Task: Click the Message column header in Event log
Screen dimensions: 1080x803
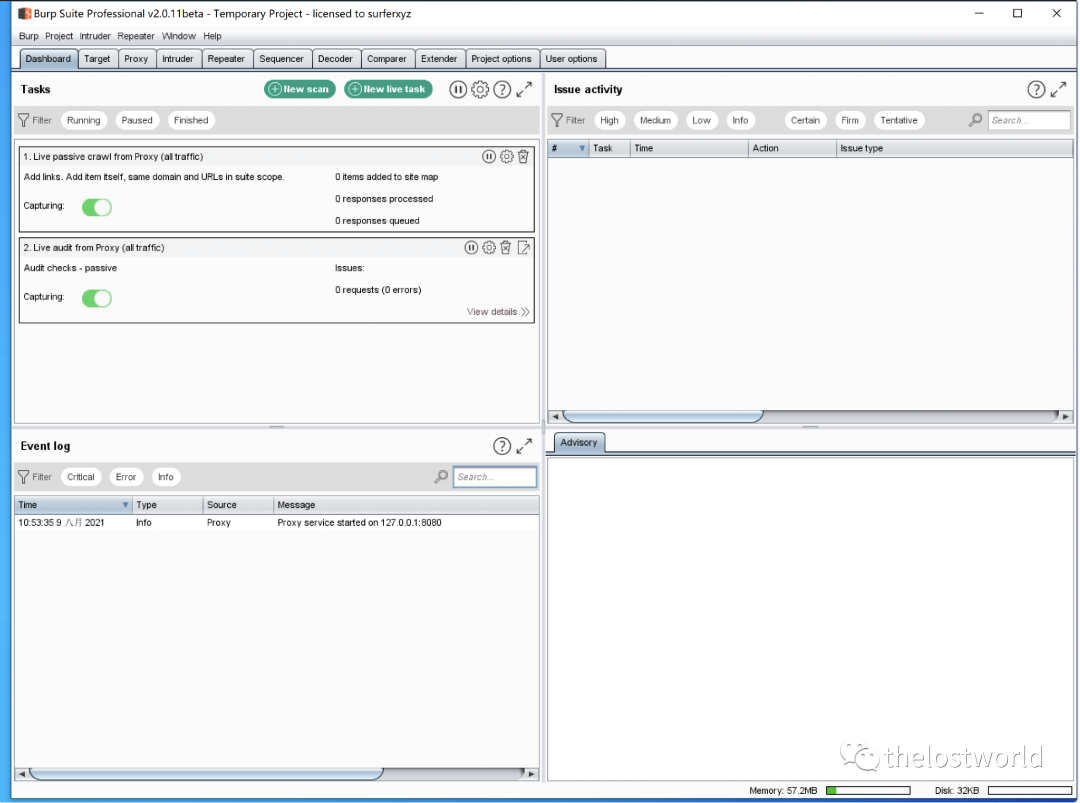Action: 406,505
